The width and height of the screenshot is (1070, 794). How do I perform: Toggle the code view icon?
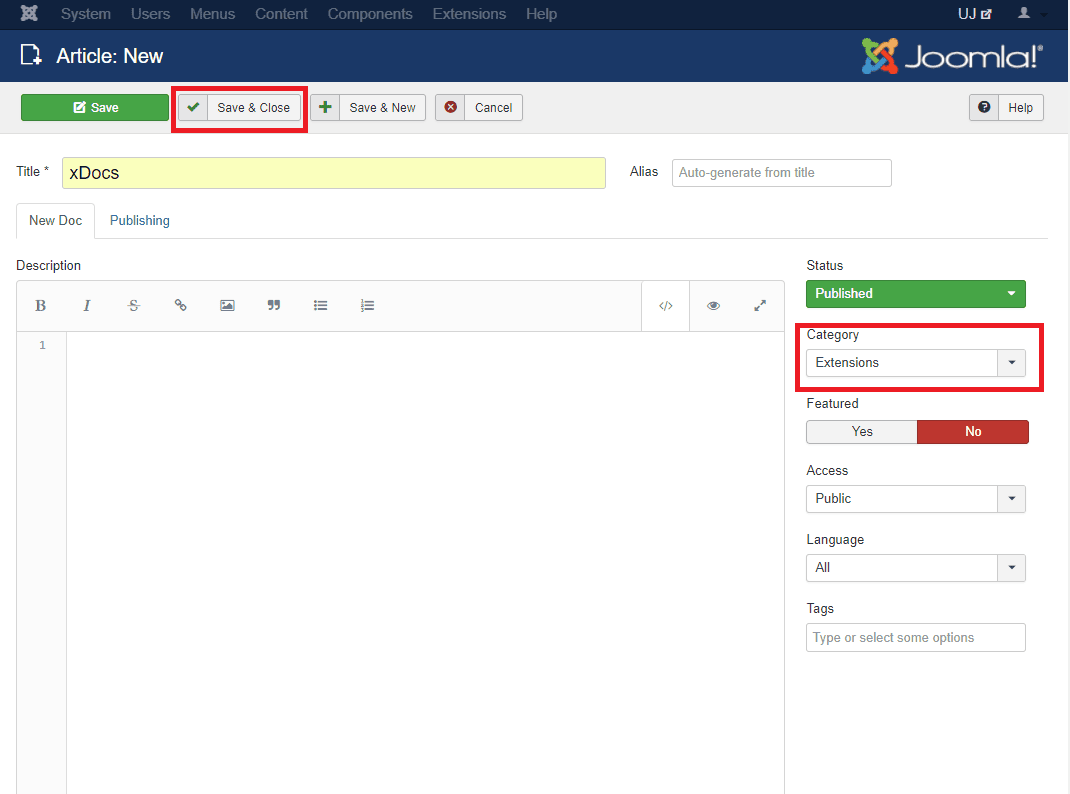tap(666, 306)
